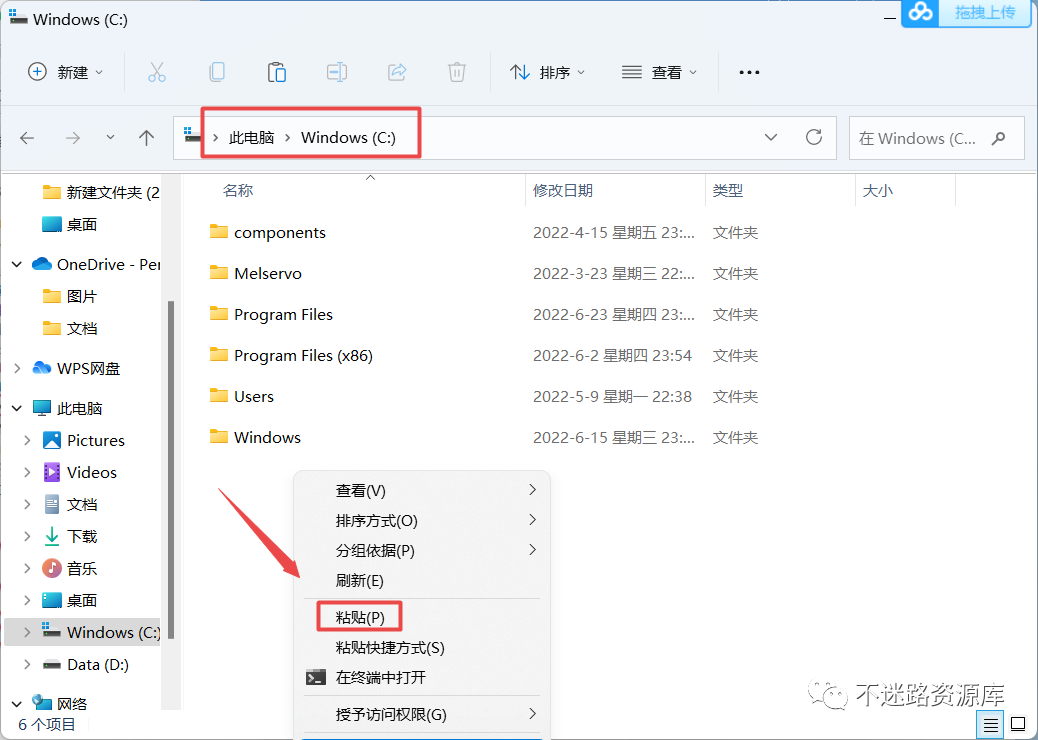The image size is (1038, 740).
Task: Click the Rename icon in toolbar
Action: point(337,72)
